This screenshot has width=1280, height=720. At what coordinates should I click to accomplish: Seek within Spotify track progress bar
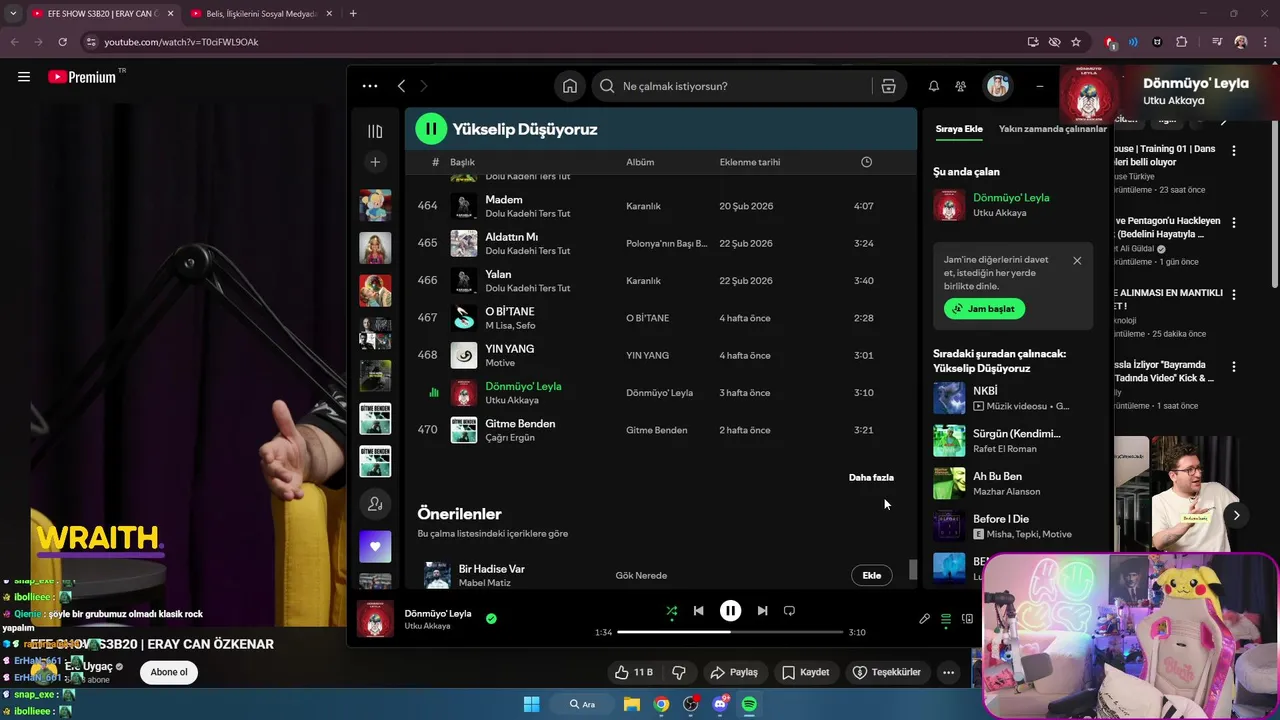(730, 632)
